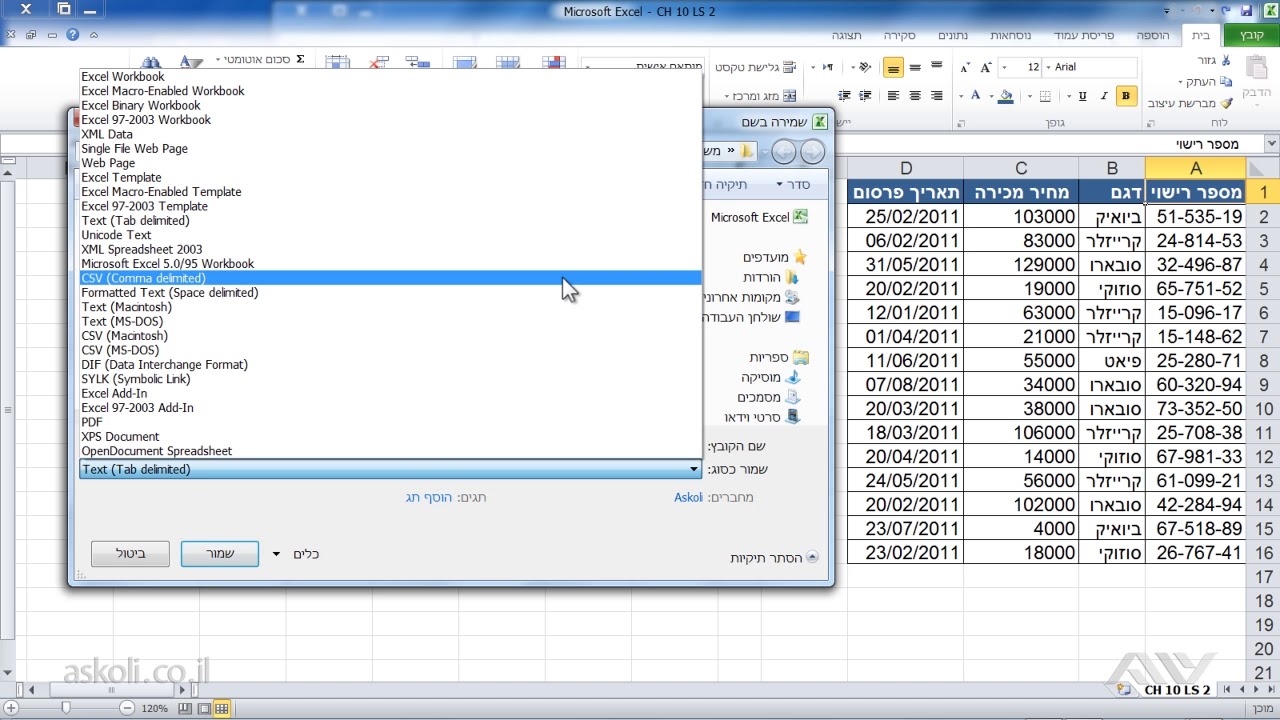The height and width of the screenshot is (720, 1280).
Task: Choose DIF (Data Interchange Format)
Action: 390,365
